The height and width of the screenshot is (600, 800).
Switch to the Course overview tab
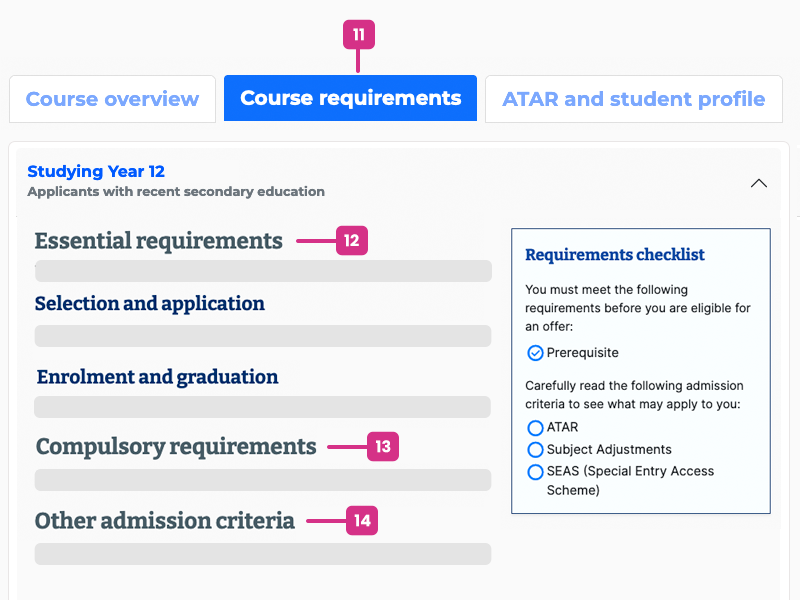[112, 98]
